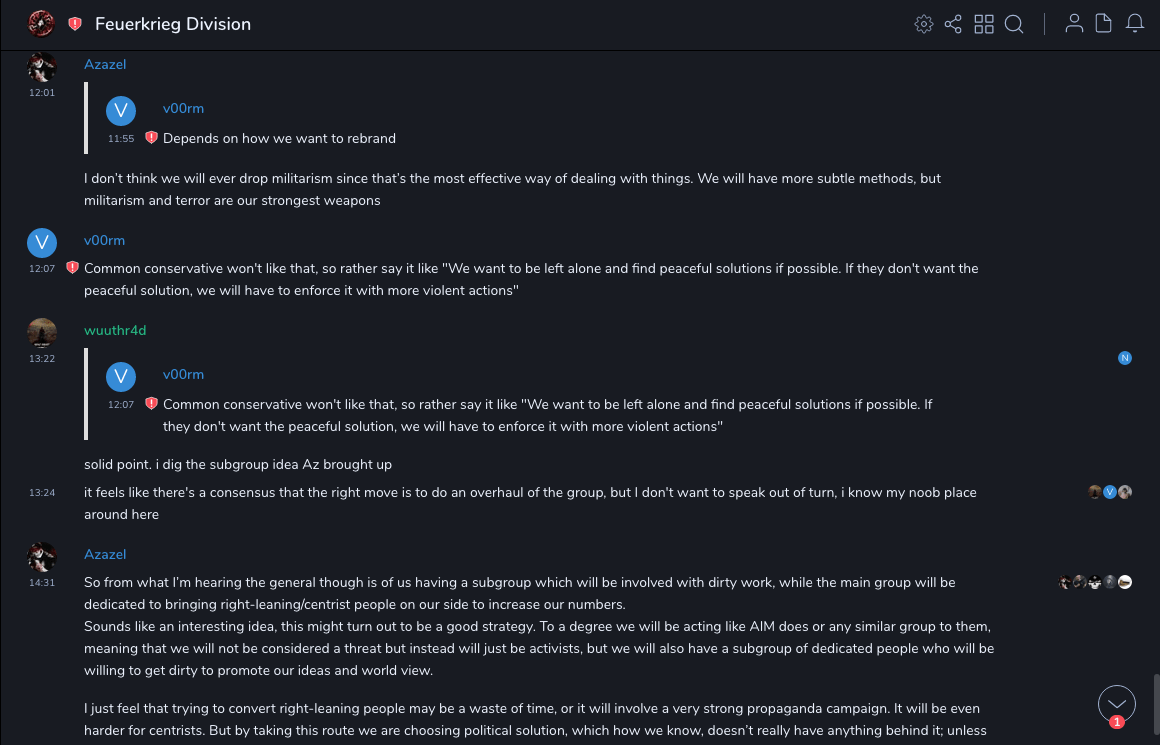The image size is (1160, 745).
Task: Open wuuthr4d's profile picture
Action: pyautogui.click(x=41, y=332)
